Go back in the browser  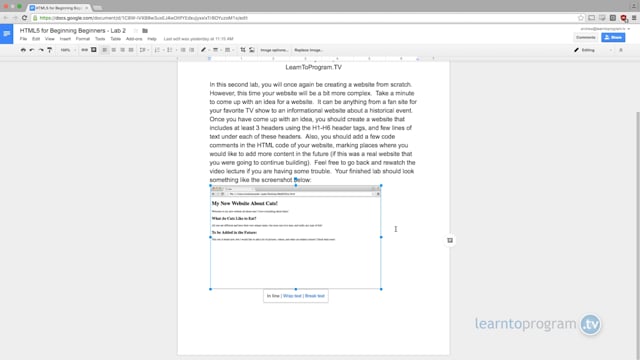point(6,18)
